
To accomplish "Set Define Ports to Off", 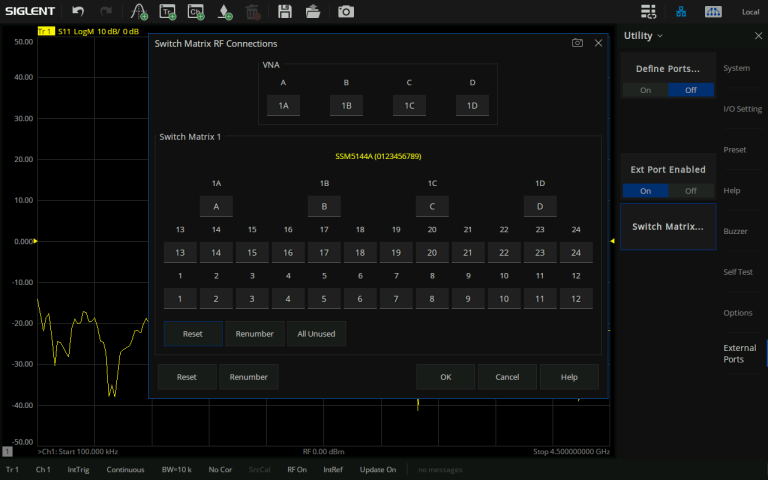I will coord(690,90).
